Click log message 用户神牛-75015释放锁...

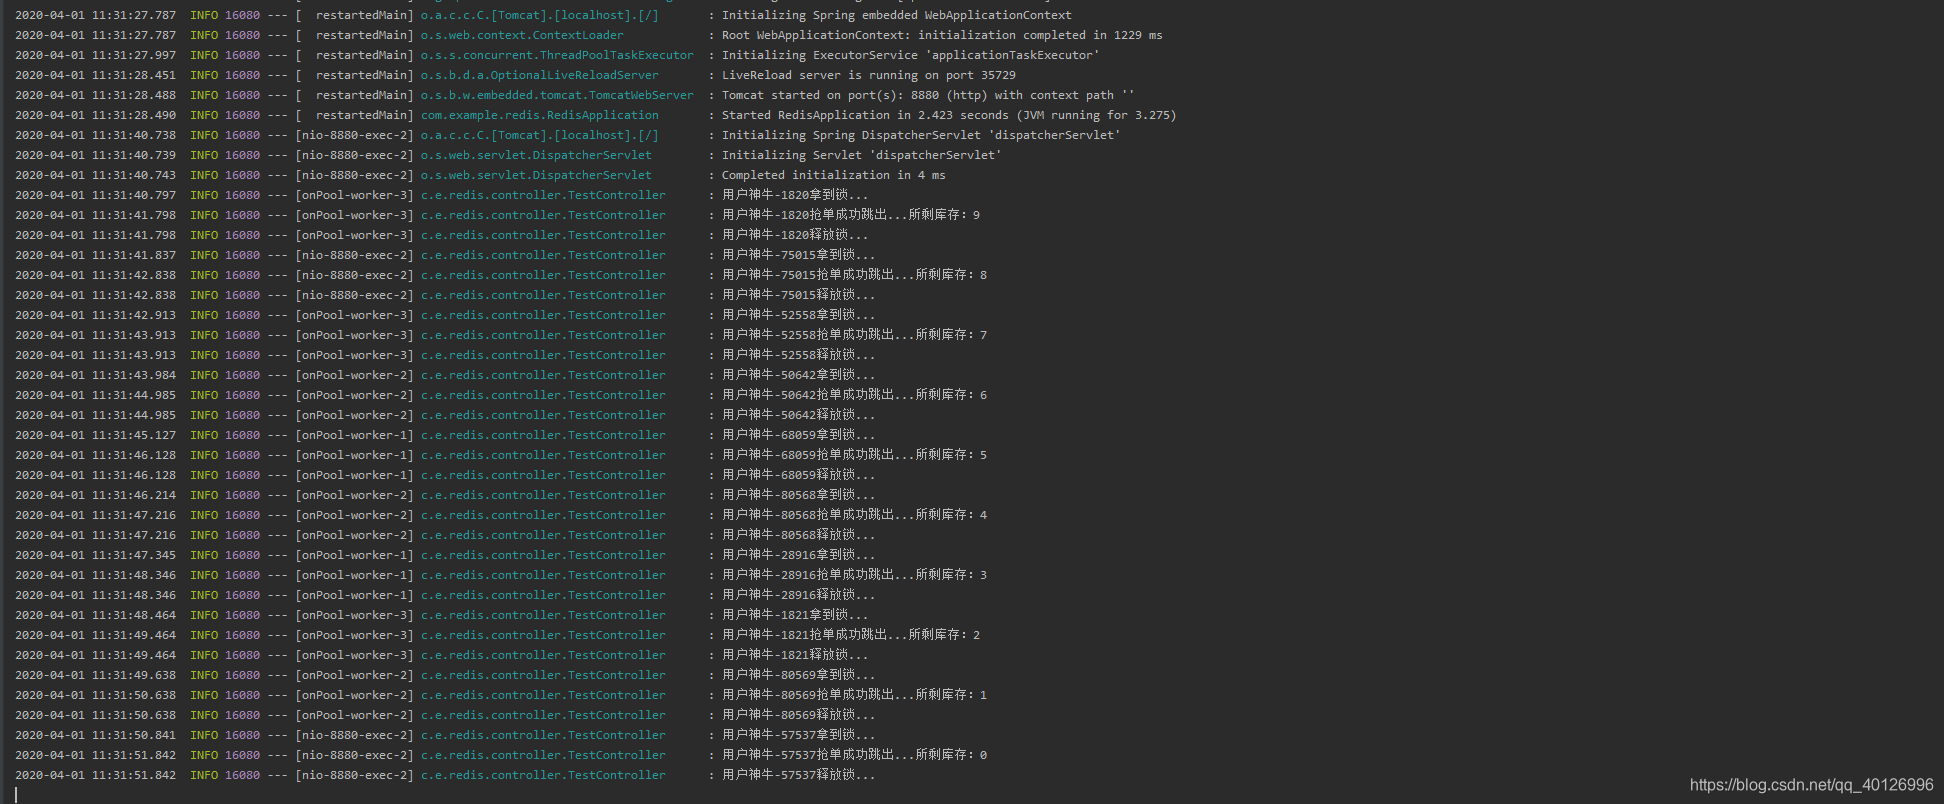coord(799,295)
